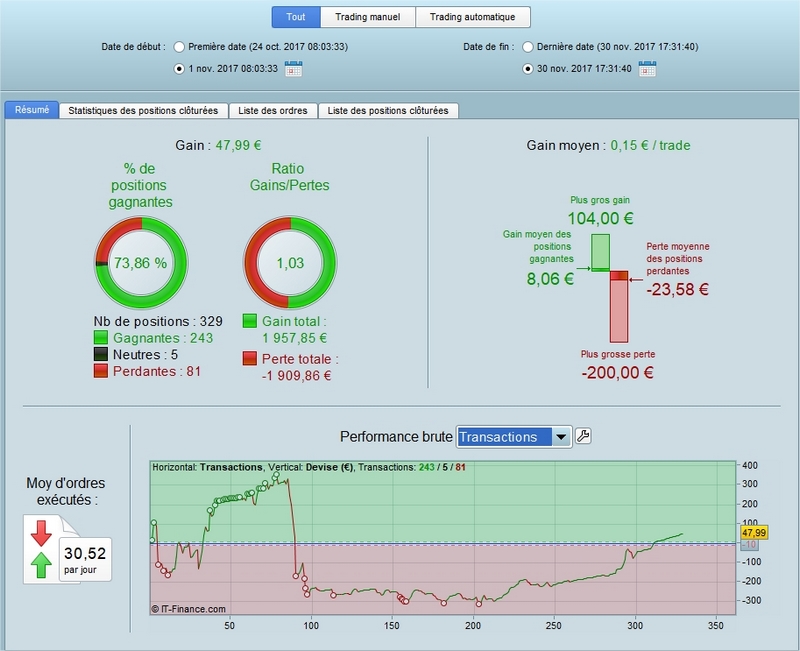Select the Dernière date radio button
This screenshot has height=651, width=800.
(528, 47)
